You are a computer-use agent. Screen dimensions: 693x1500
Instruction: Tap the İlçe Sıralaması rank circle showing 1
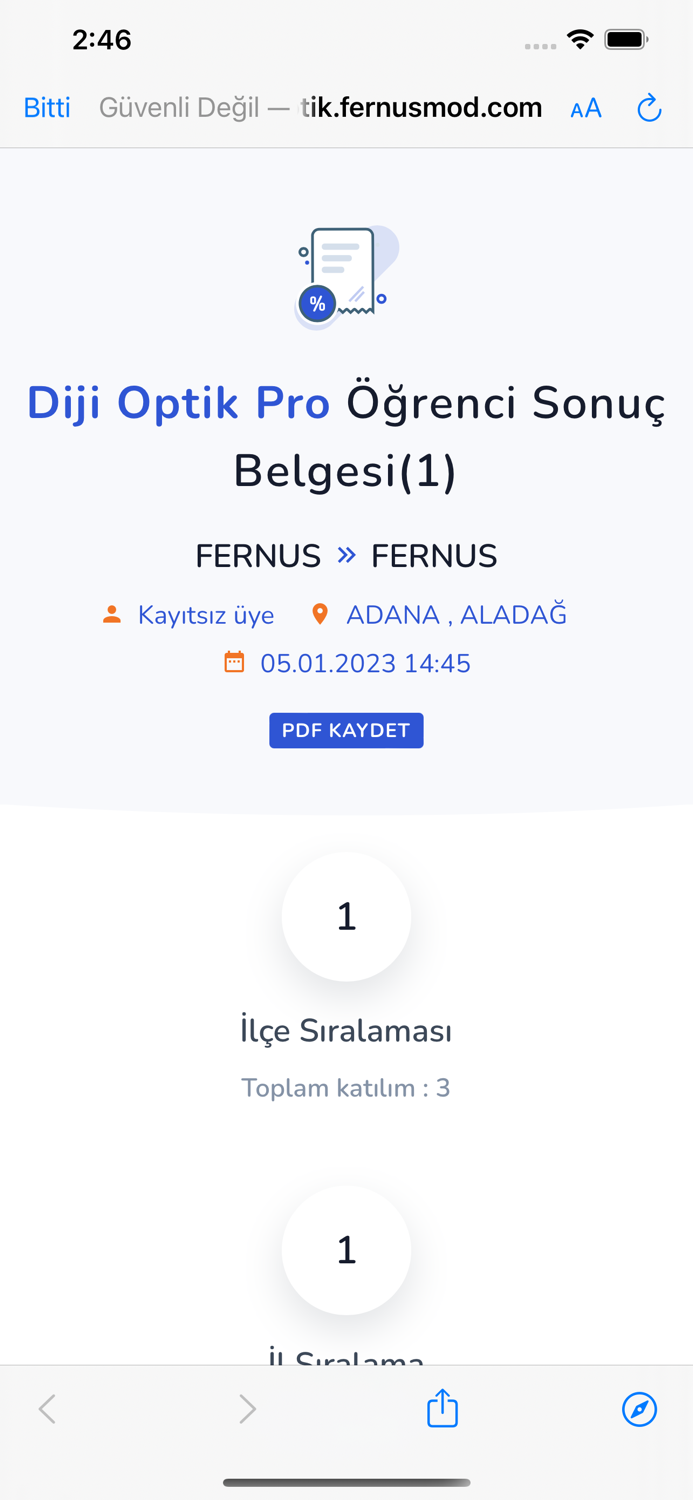[x=346, y=917]
